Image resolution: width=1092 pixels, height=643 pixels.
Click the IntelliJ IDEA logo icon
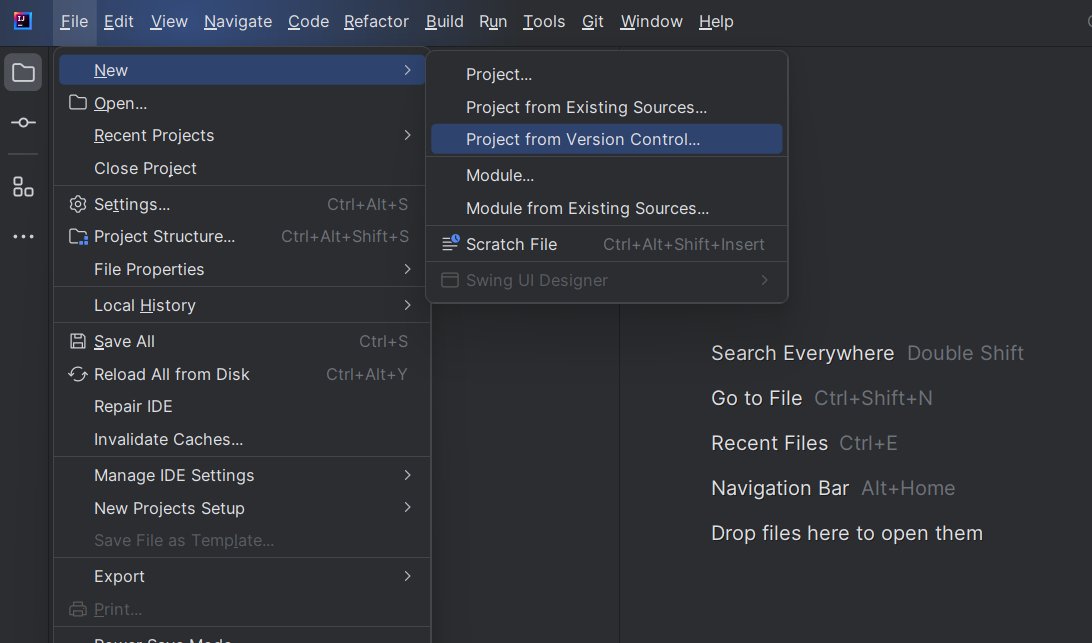pyautogui.click(x=22, y=21)
